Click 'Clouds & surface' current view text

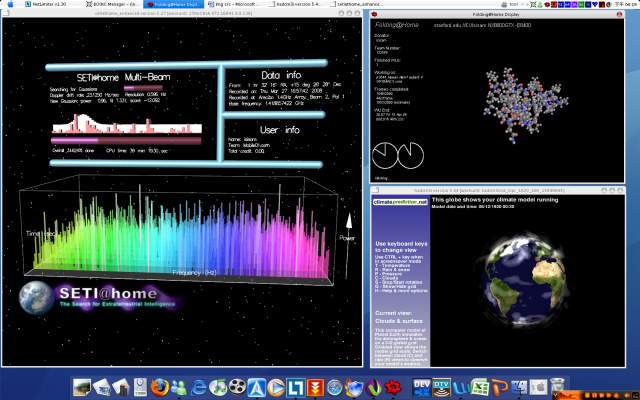pyautogui.click(x=399, y=321)
